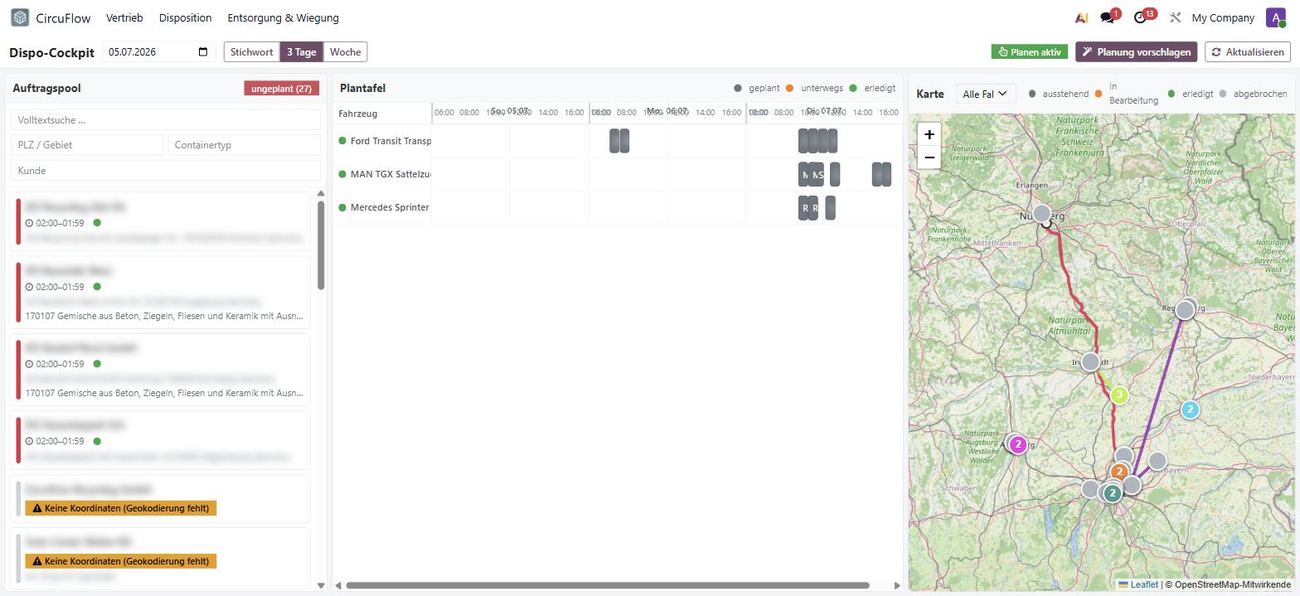Click MAN TGX task block labeled S
This screenshot has height=596, width=1300.
(819, 174)
